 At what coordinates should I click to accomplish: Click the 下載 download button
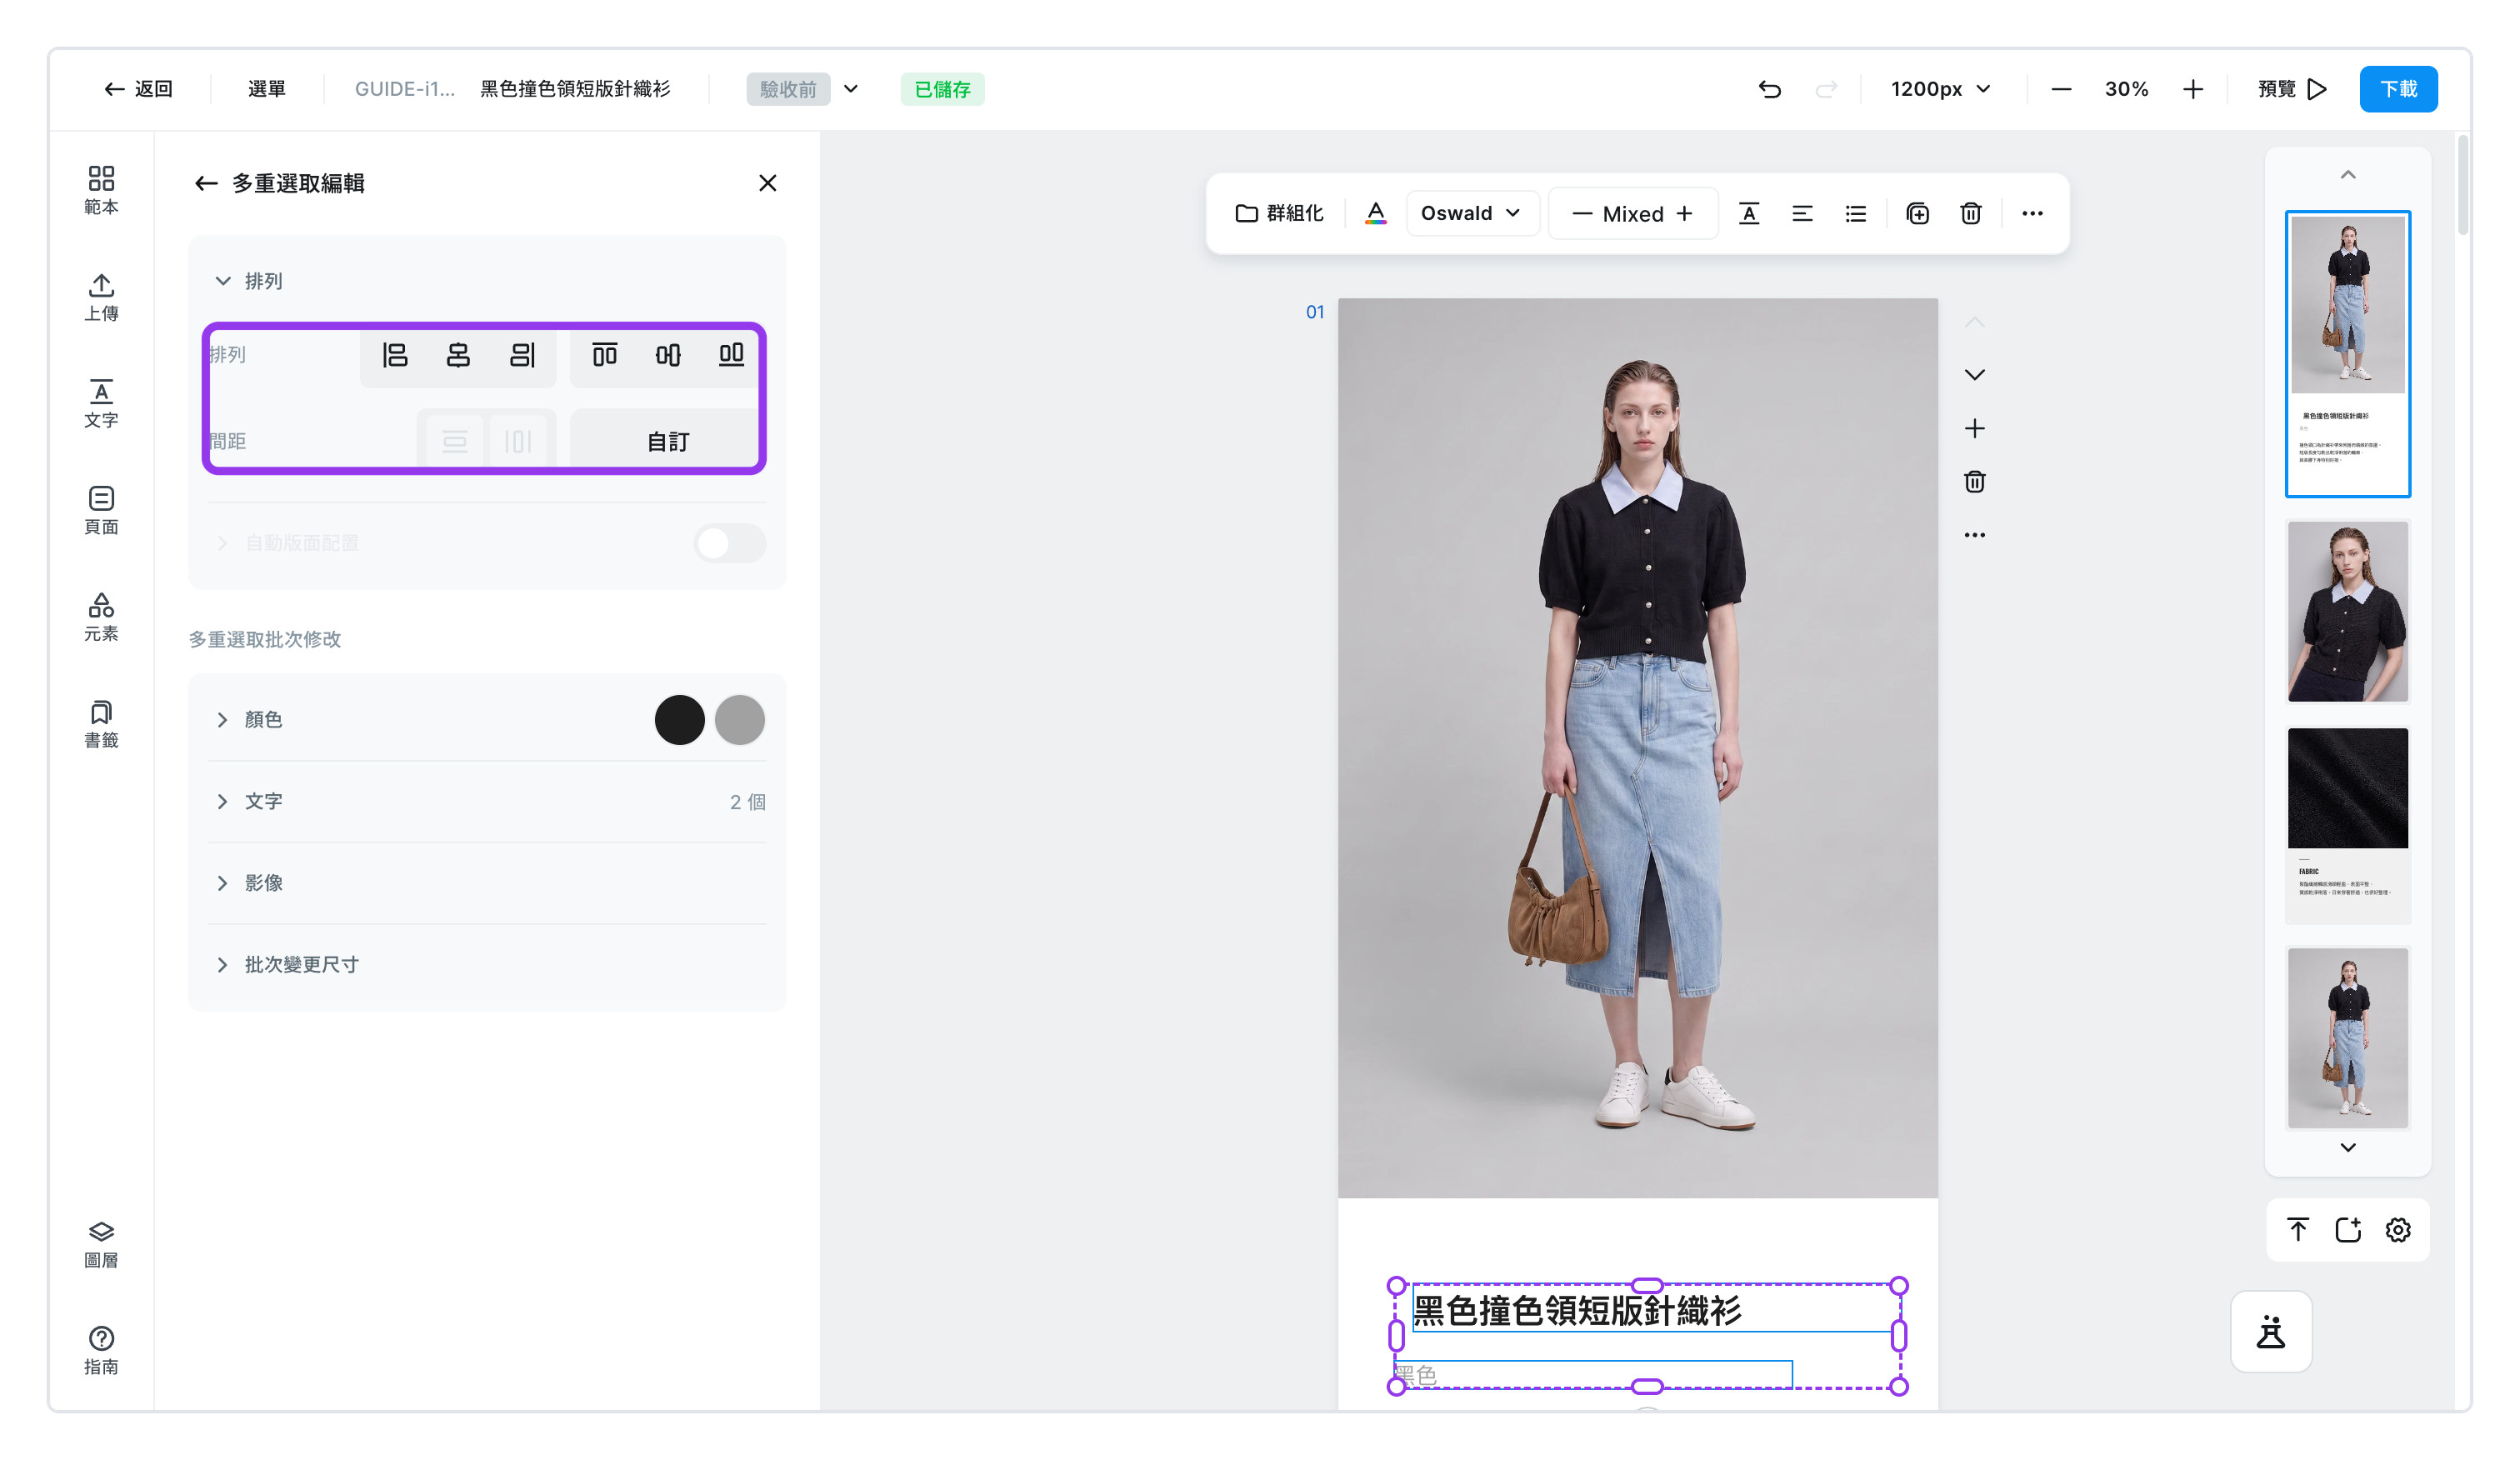(x=2398, y=89)
